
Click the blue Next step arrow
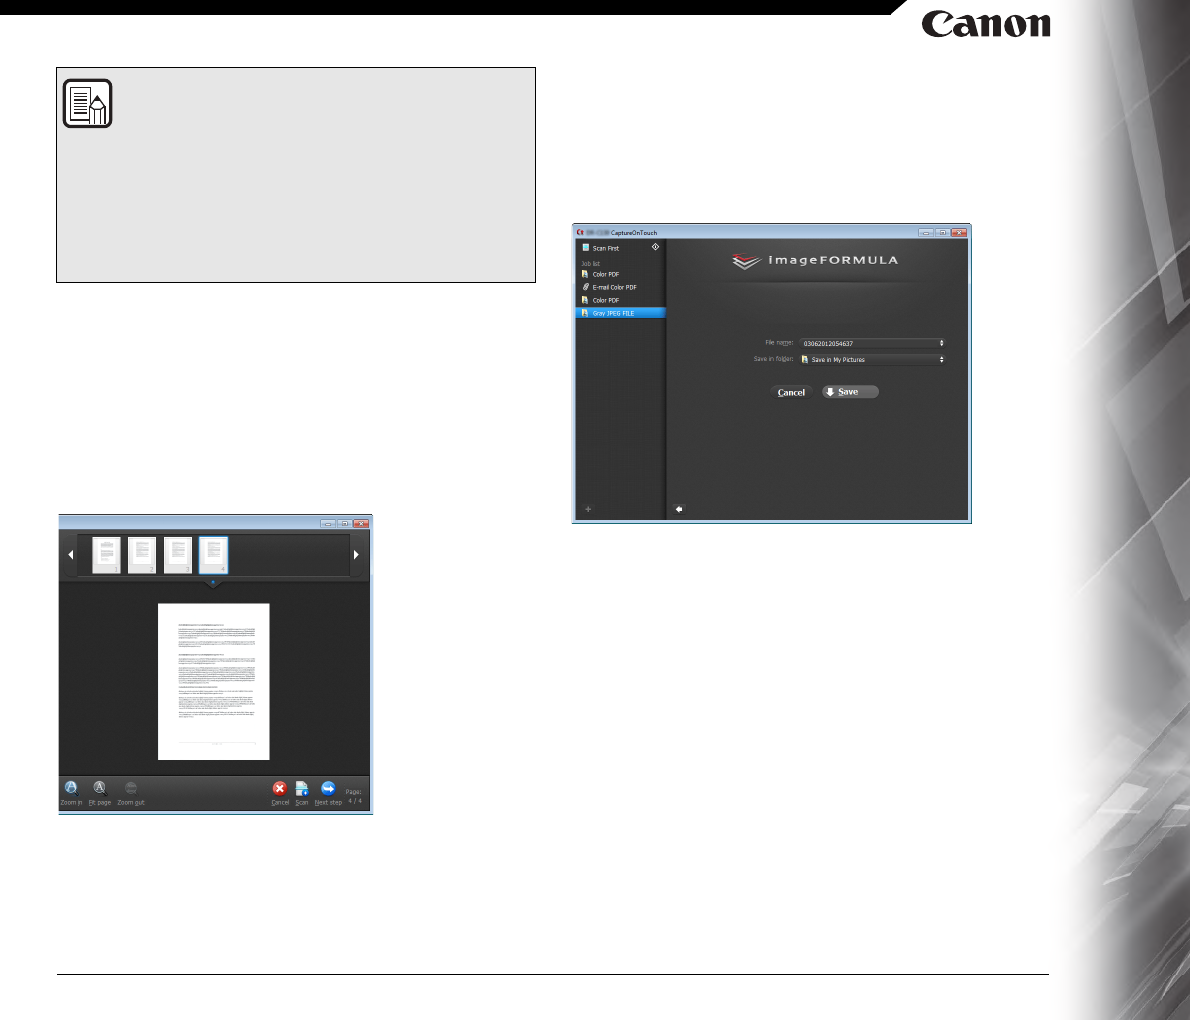(x=328, y=789)
